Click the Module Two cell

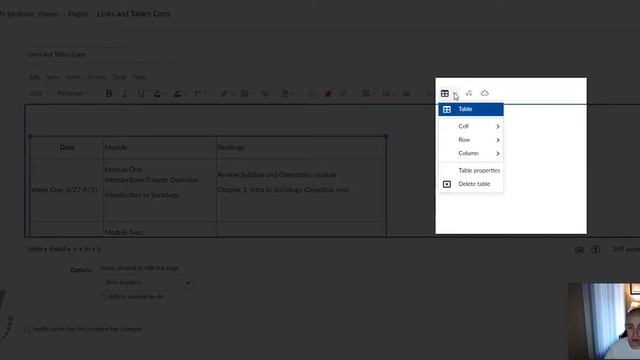tap(160, 229)
